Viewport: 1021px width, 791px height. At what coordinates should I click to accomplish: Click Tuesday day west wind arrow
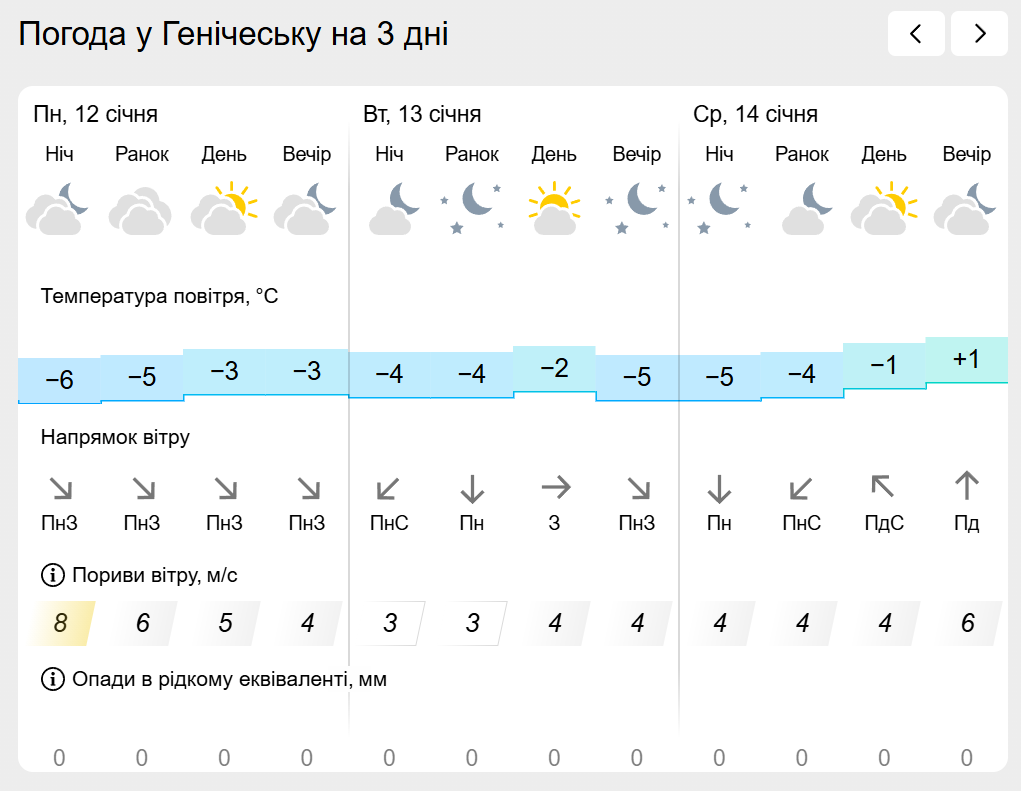pos(555,488)
